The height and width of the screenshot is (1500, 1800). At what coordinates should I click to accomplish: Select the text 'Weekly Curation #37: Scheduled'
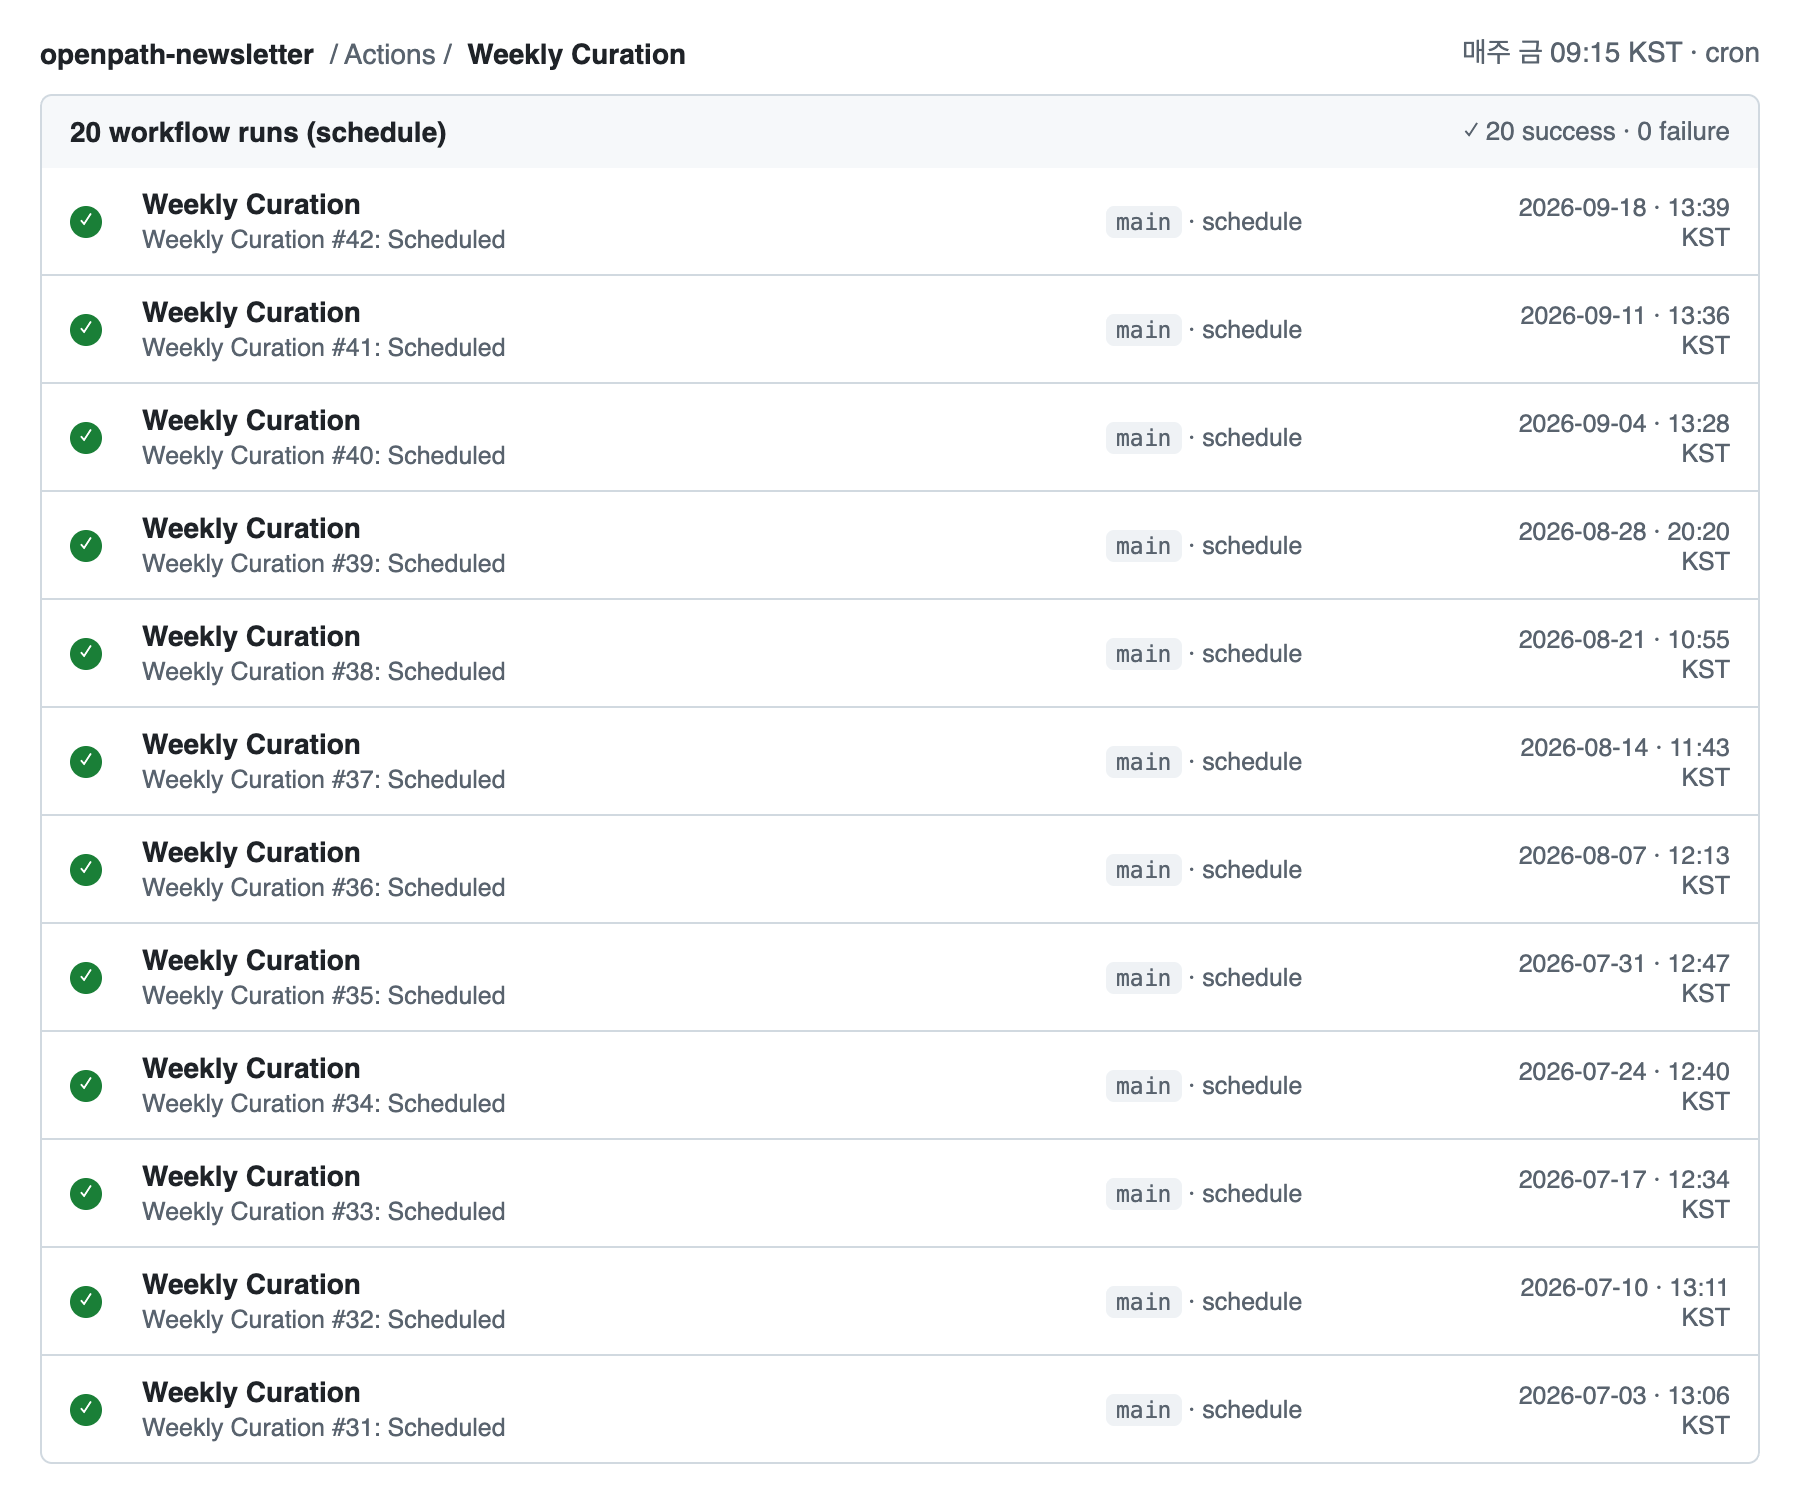tap(324, 780)
